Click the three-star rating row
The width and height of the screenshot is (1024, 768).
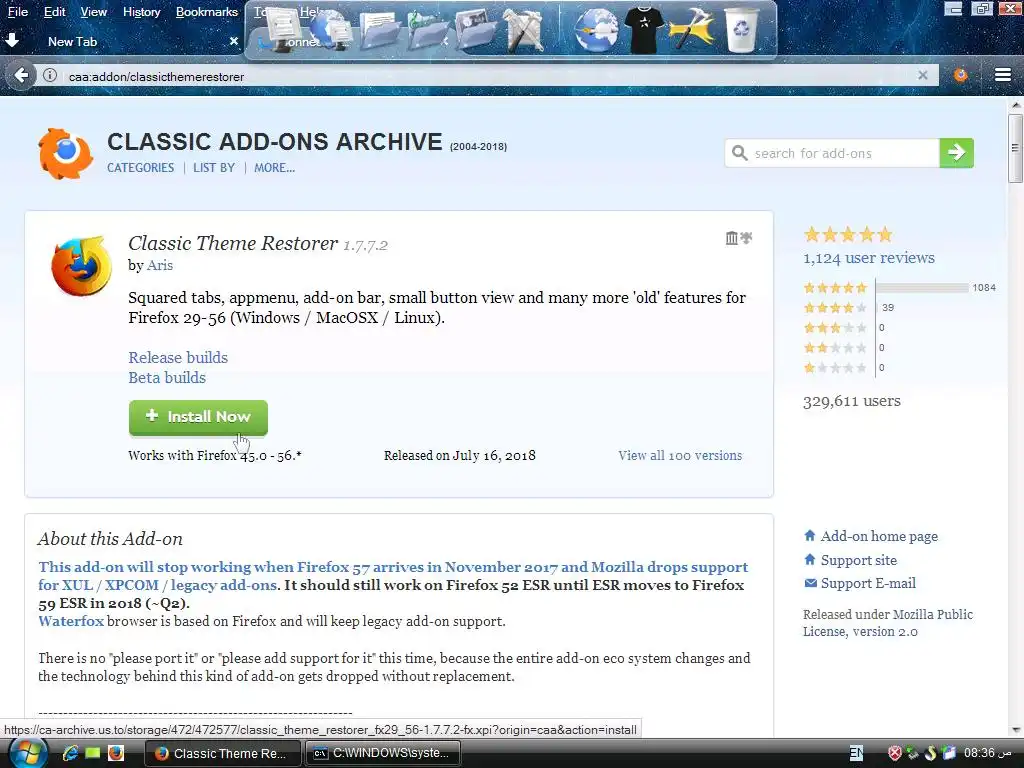tap(844, 328)
